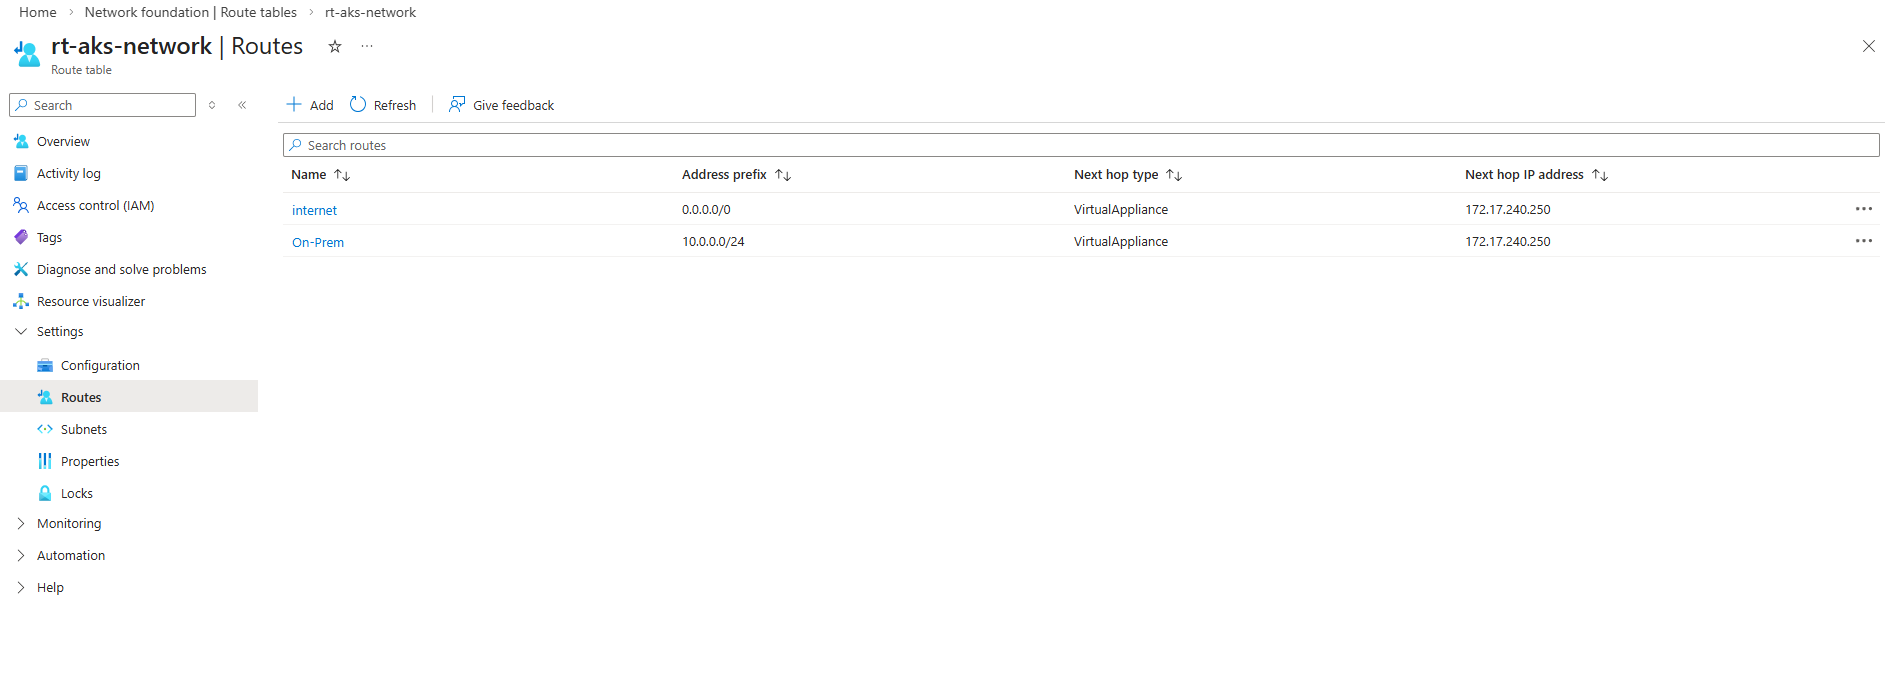This screenshot has height=680, width=1901.
Task: Expand the Automation section
Action: (x=21, y=555)
